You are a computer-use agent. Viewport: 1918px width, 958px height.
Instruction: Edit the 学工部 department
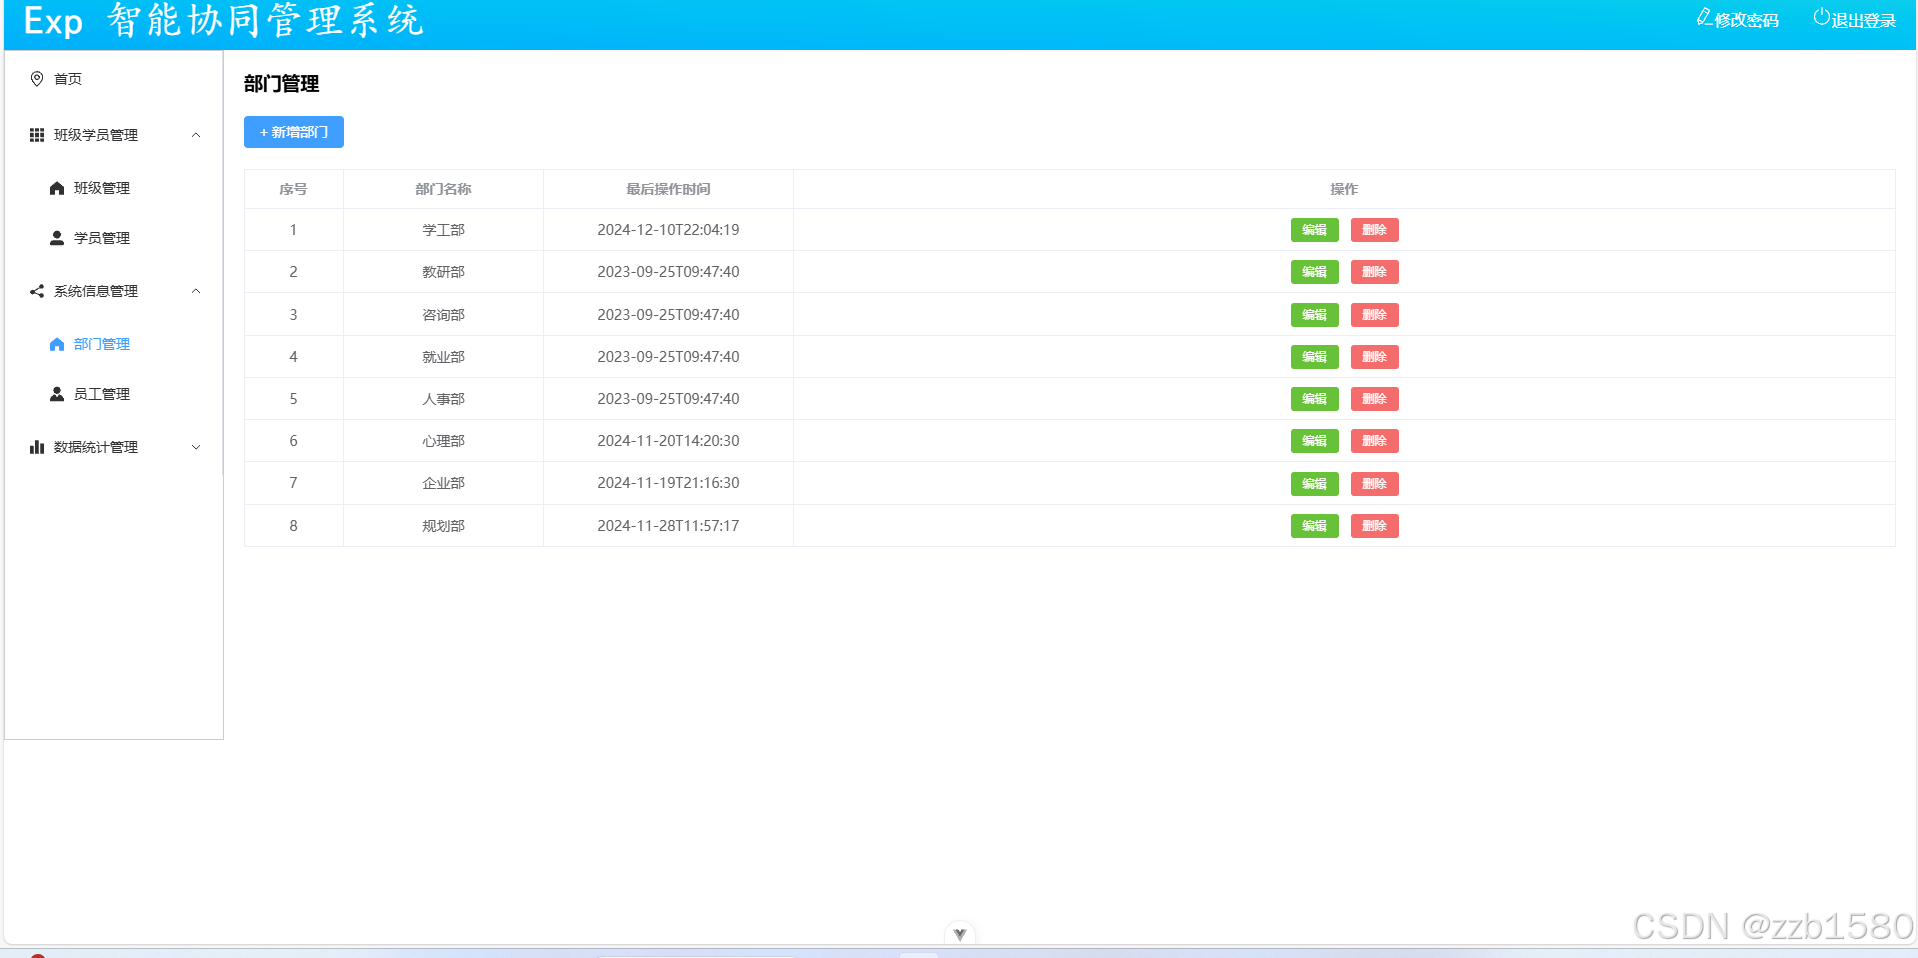pos(1314,230)
